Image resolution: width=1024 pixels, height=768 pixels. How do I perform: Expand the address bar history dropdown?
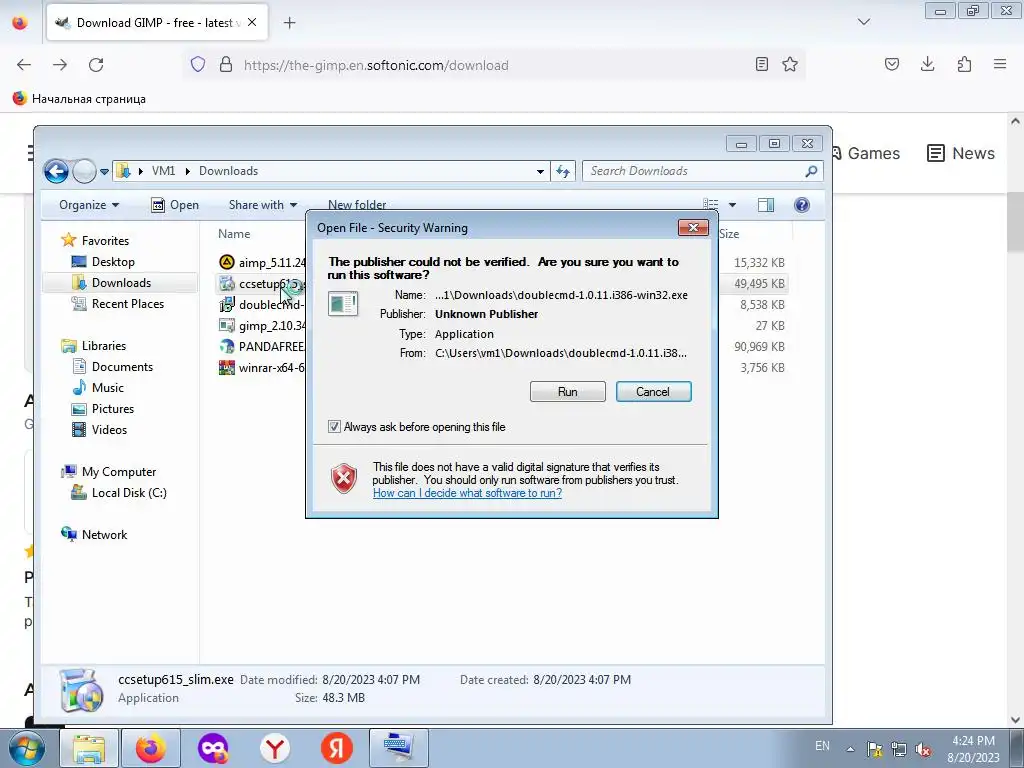(540, 171)
